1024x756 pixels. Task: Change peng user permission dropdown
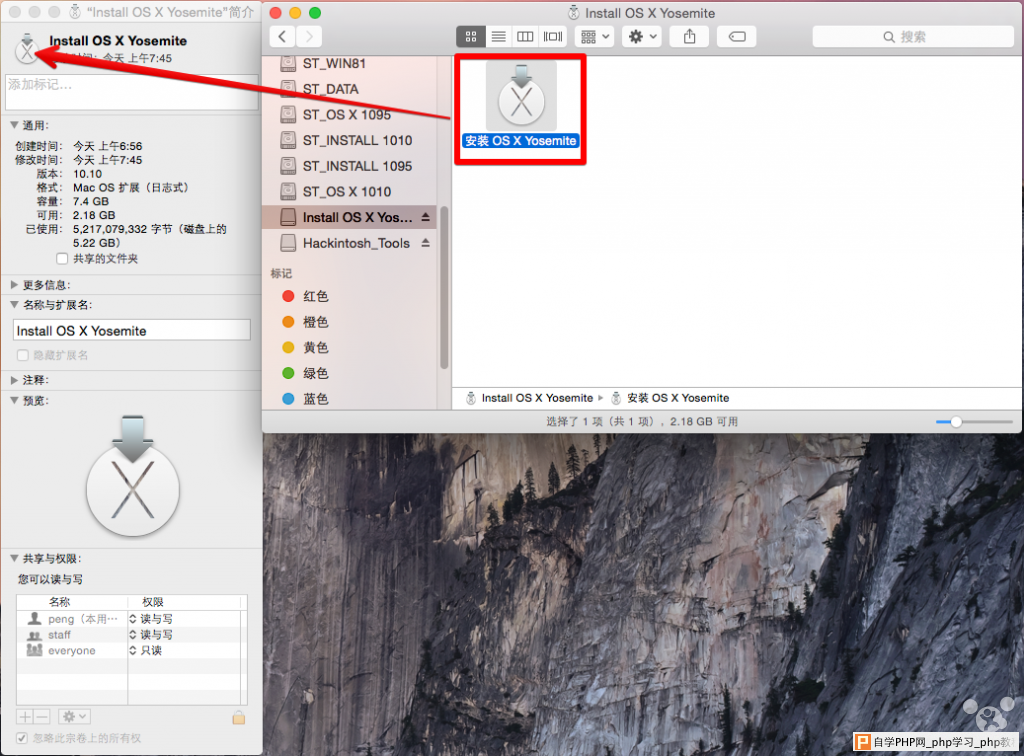151,619
